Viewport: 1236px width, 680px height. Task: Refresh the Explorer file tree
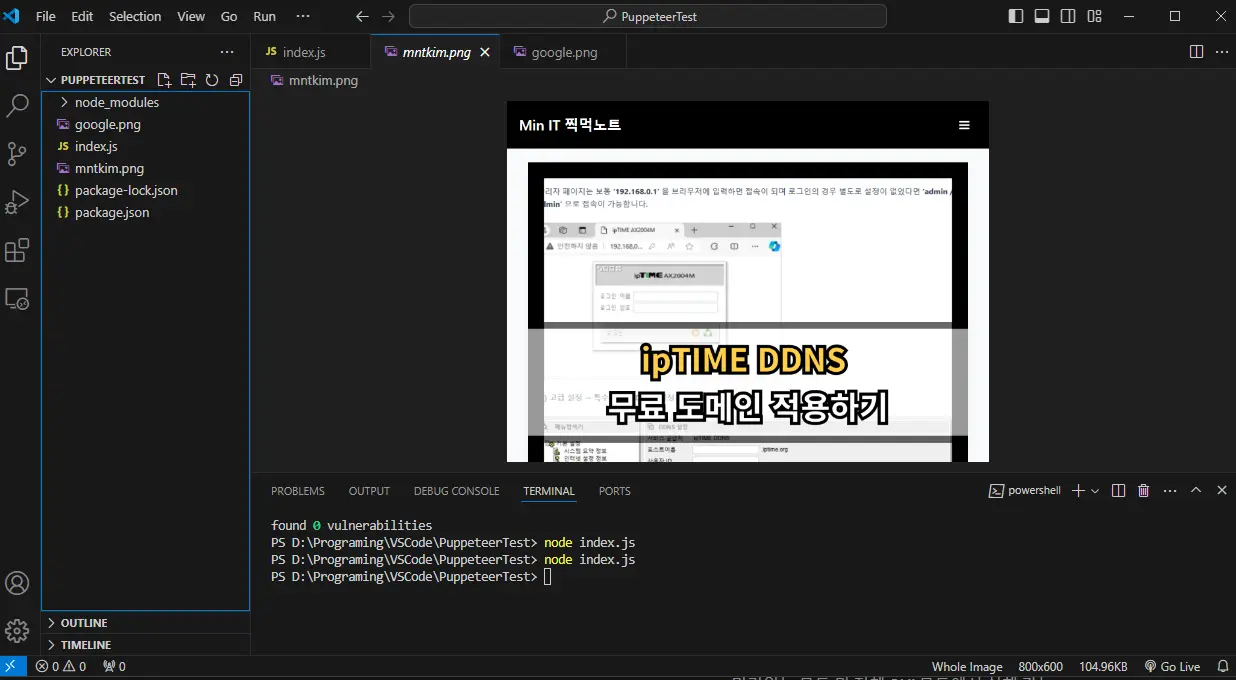(x=212, y=80)
